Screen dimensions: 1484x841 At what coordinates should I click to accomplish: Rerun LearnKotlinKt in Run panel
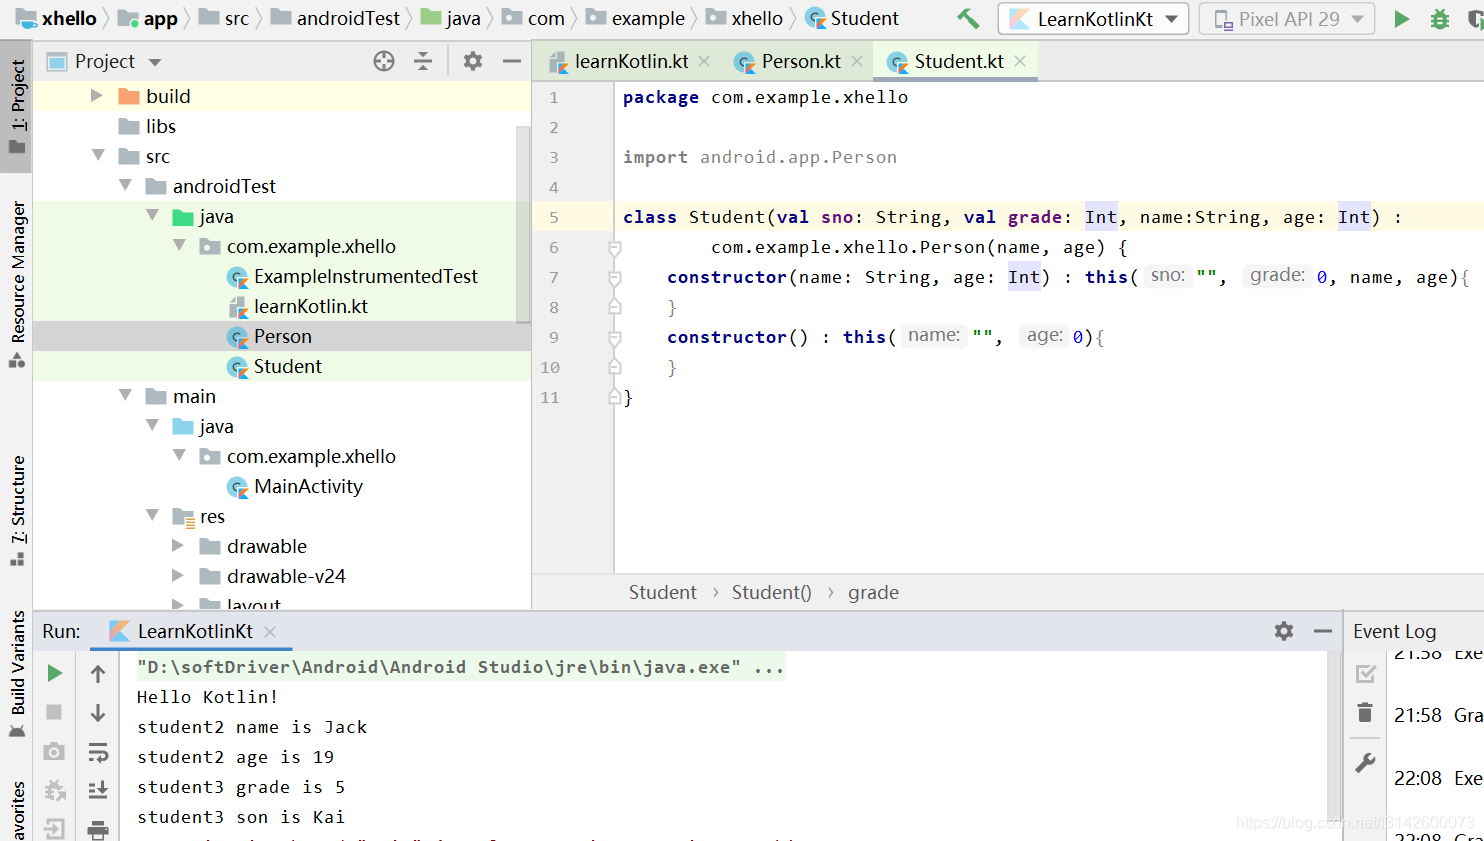click(55, 673)
